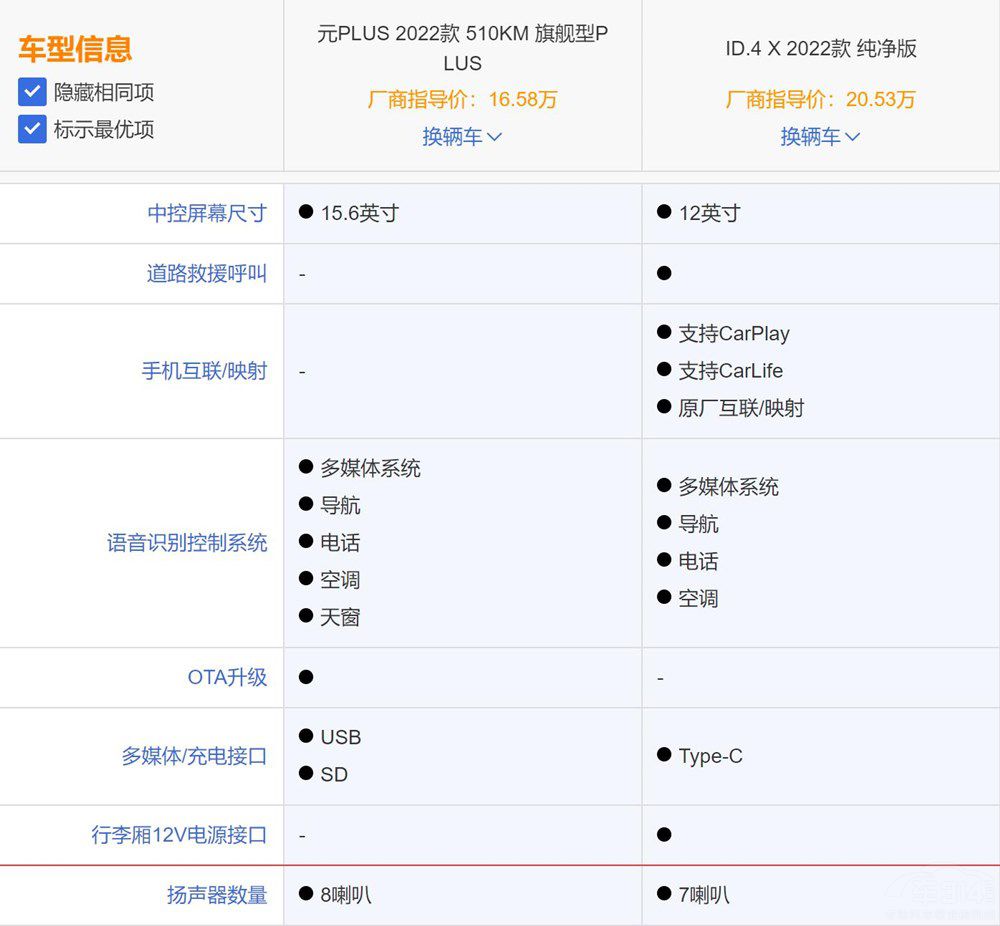Open the OTA升级 parameter link

tap(227, 677)
